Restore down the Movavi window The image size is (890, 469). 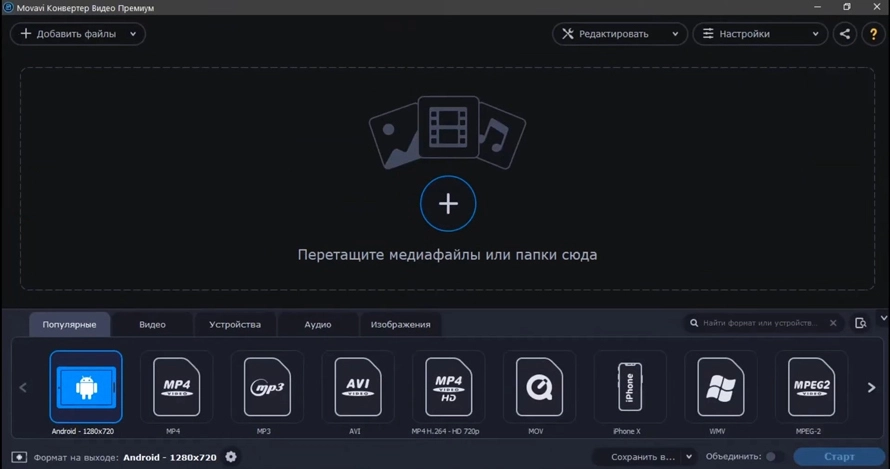tap(847, 7)
